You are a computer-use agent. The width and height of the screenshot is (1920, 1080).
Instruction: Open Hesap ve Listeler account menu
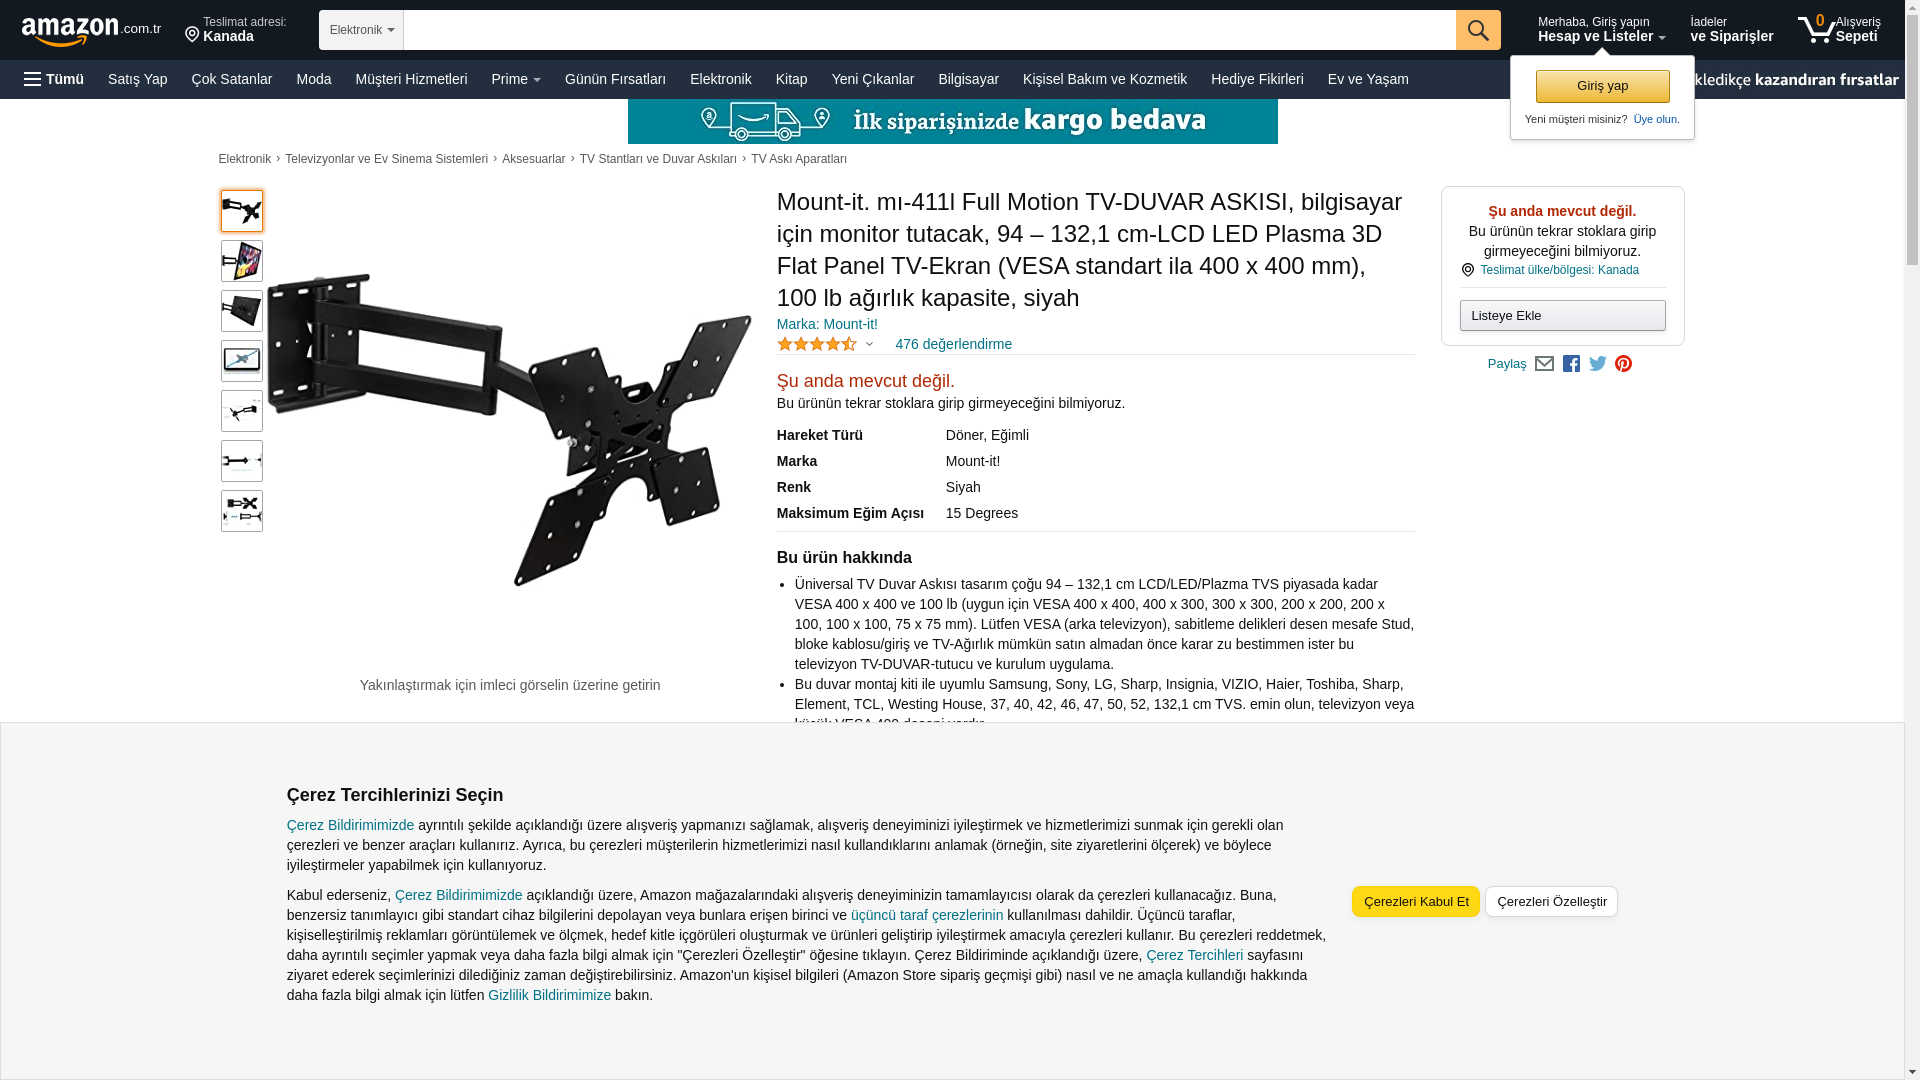(1601, 30)
